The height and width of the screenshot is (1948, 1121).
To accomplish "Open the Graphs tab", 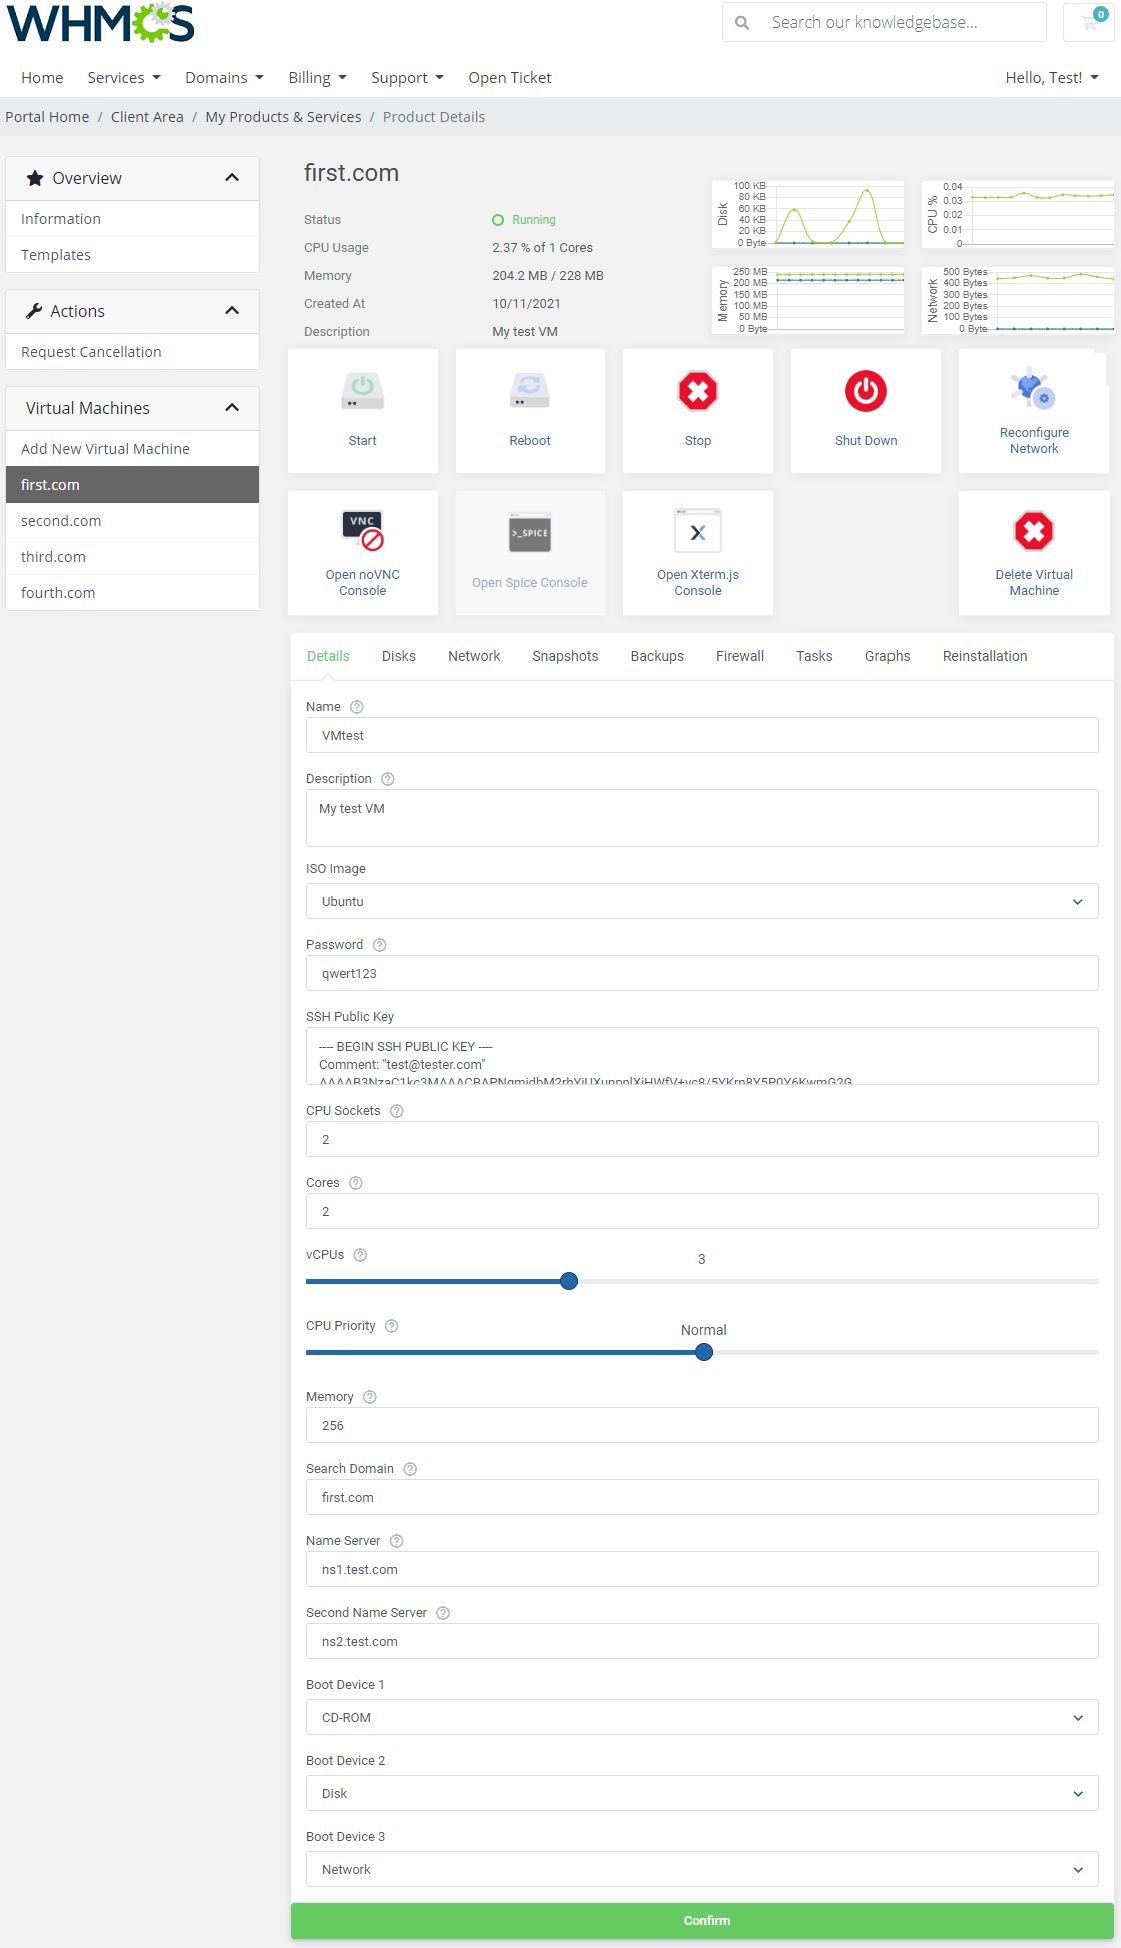I will [x=888, y=656].
